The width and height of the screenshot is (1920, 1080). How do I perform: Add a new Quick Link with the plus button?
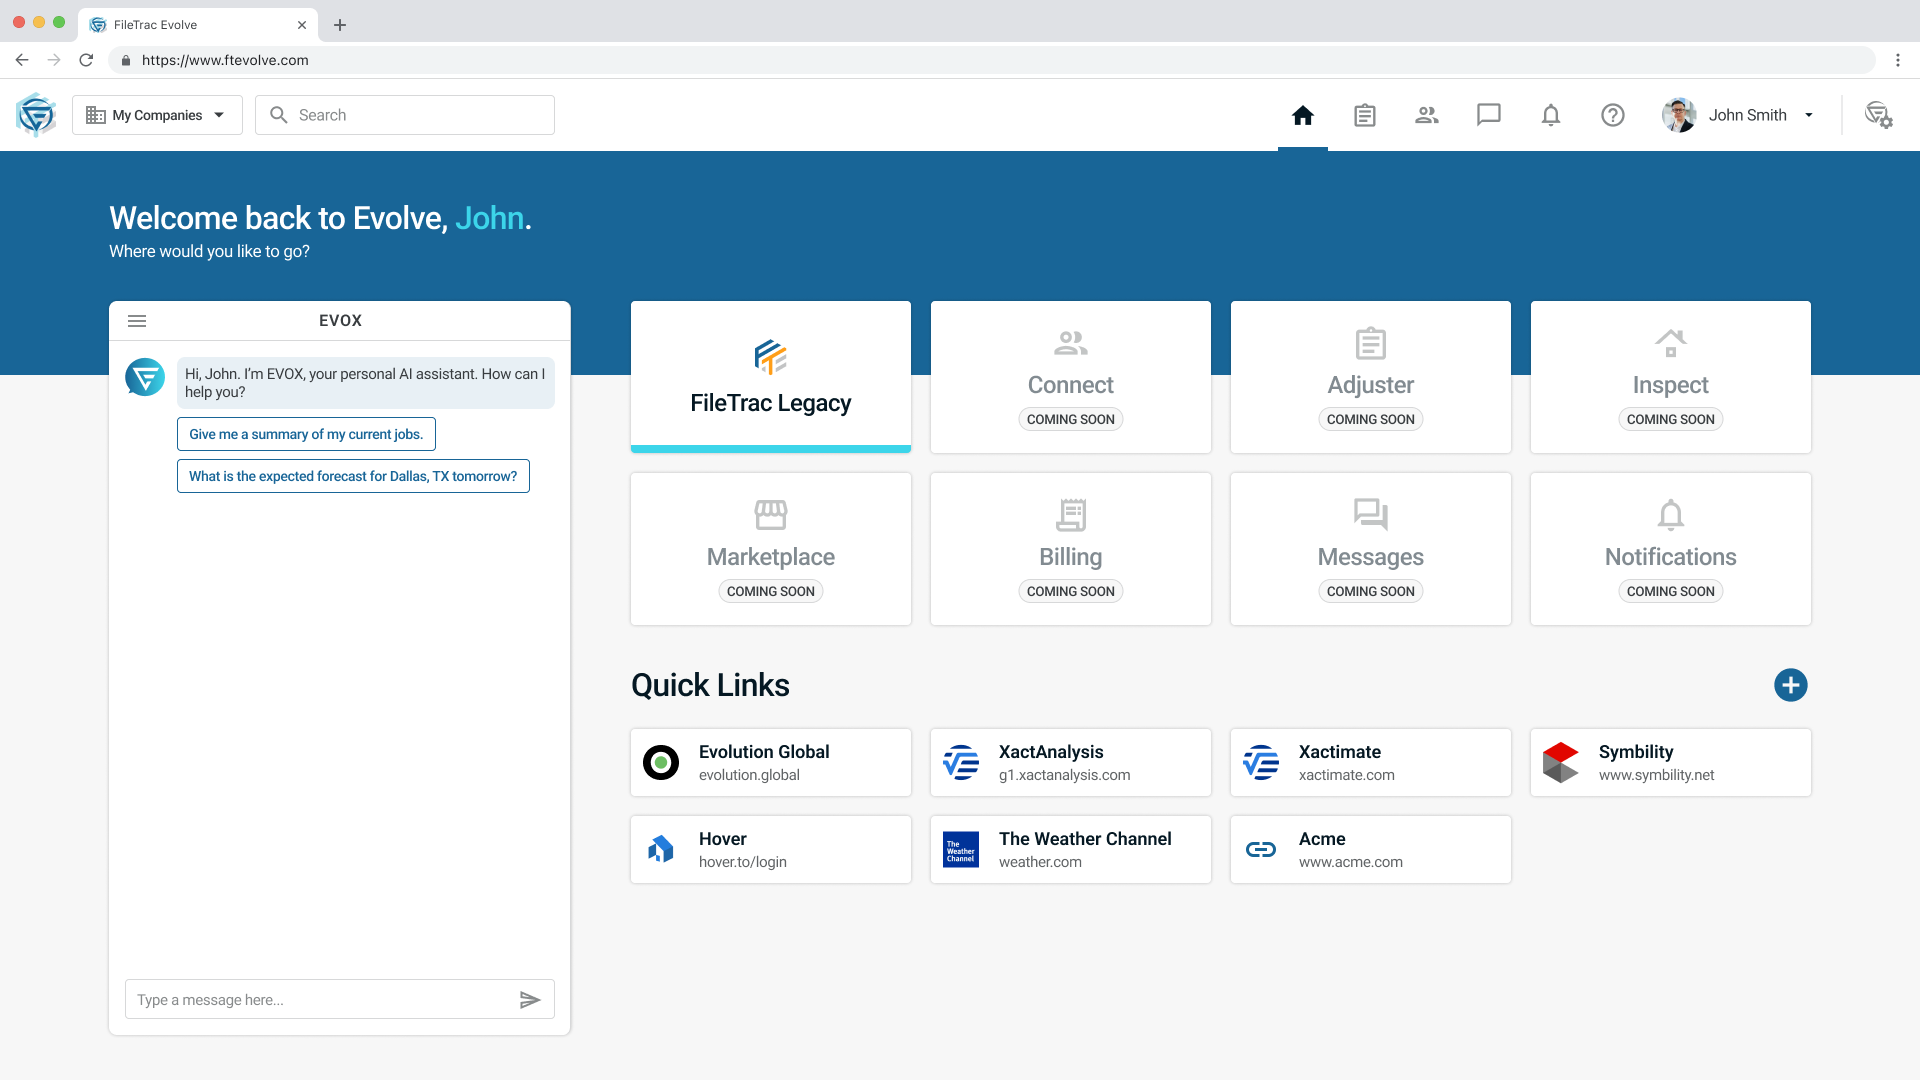tap(1790, 685)
